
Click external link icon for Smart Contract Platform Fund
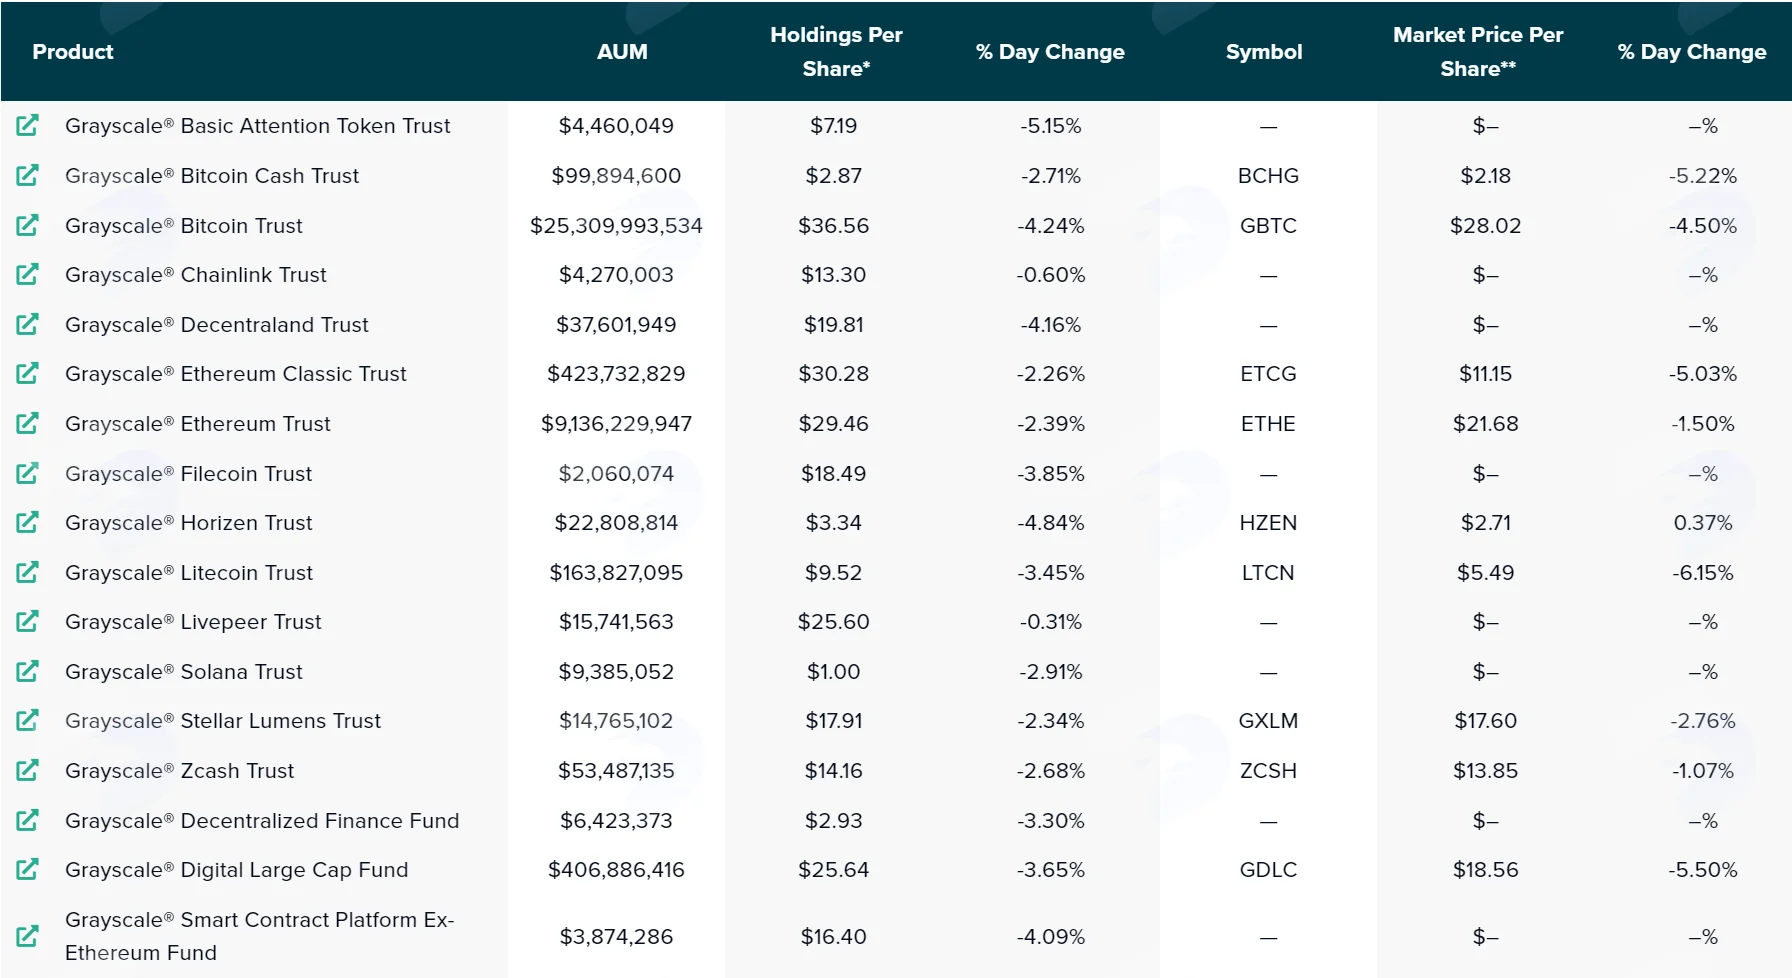point(28,936)
